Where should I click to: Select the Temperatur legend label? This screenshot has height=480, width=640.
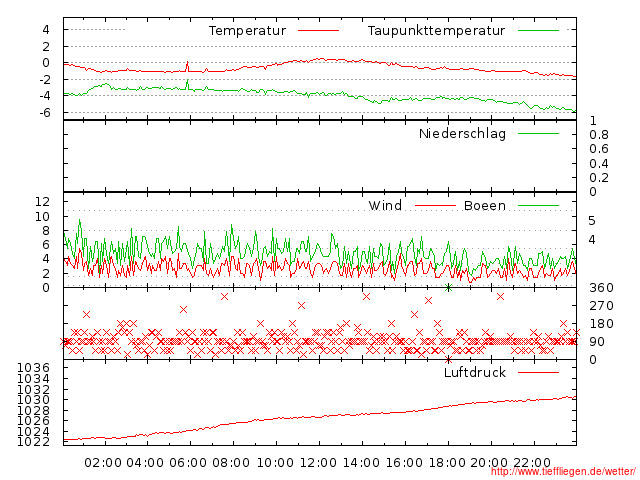247,31
